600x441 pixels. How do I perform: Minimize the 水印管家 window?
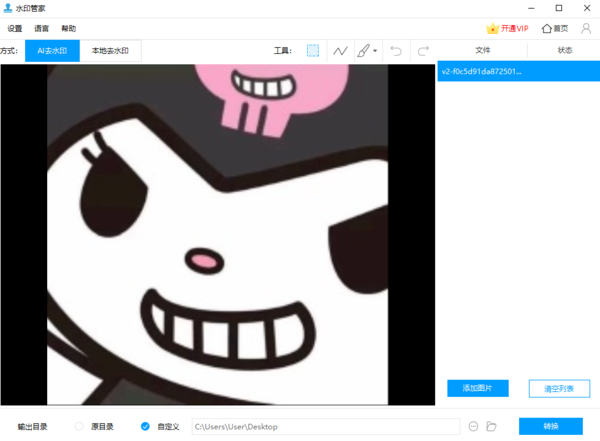coord(531,8)
